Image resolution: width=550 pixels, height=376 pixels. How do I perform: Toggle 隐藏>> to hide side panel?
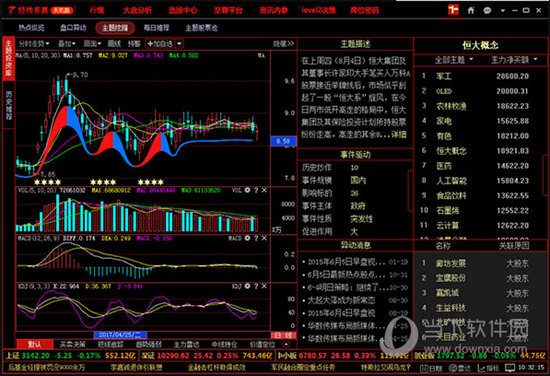tap(283, 44)
